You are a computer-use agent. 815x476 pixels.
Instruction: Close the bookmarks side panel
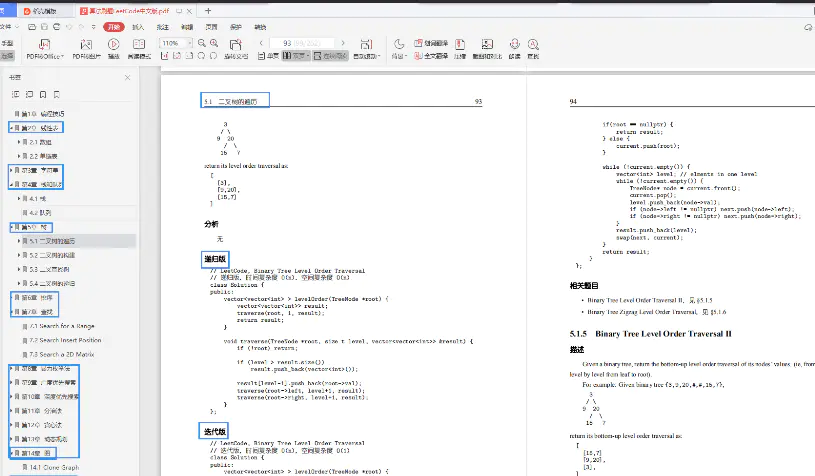tap(127, 77)
